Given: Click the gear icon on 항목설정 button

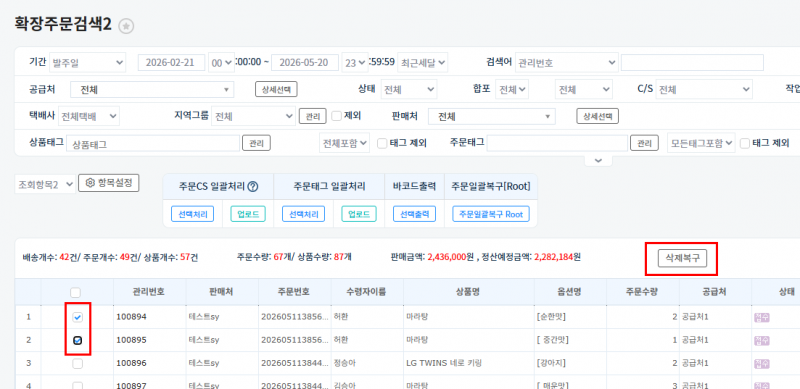Looking at the screenshot, I should click(90, 183).
